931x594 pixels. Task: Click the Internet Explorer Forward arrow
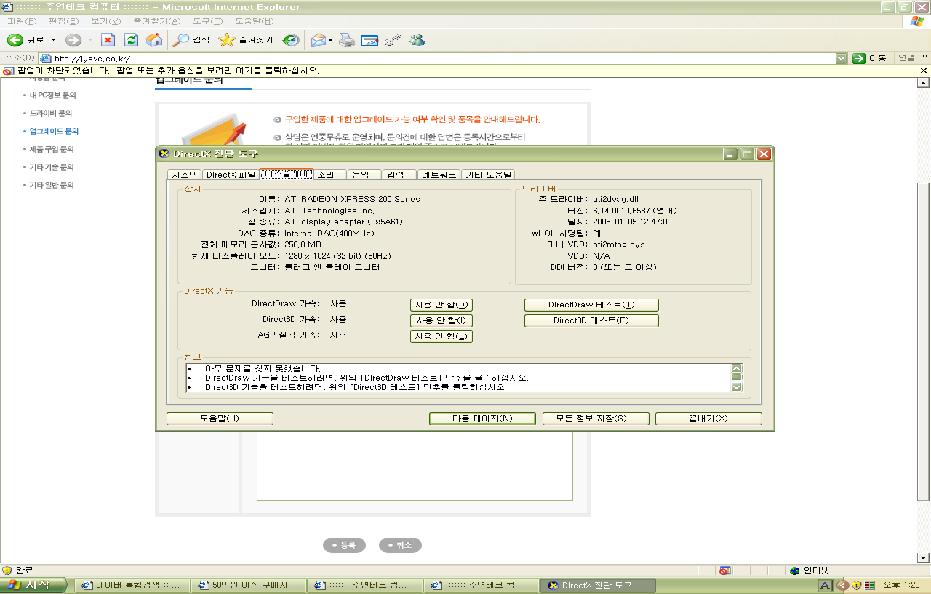[73, 40]
